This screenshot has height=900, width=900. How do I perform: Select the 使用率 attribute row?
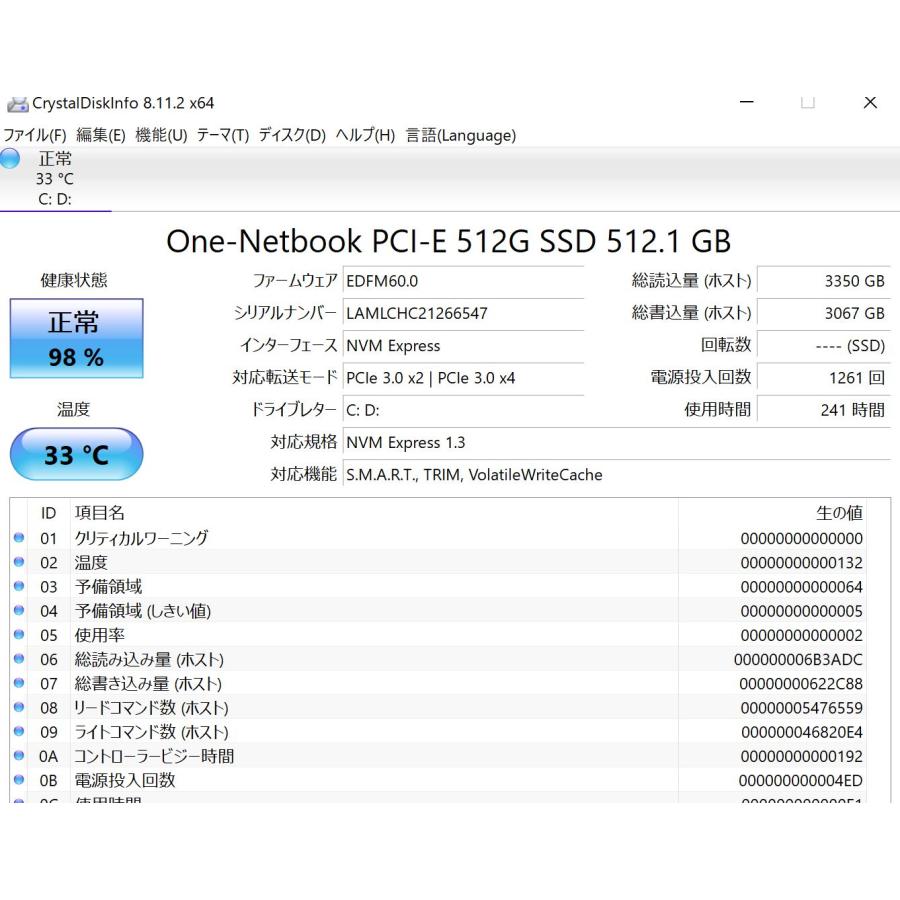[x=439, y=634]
